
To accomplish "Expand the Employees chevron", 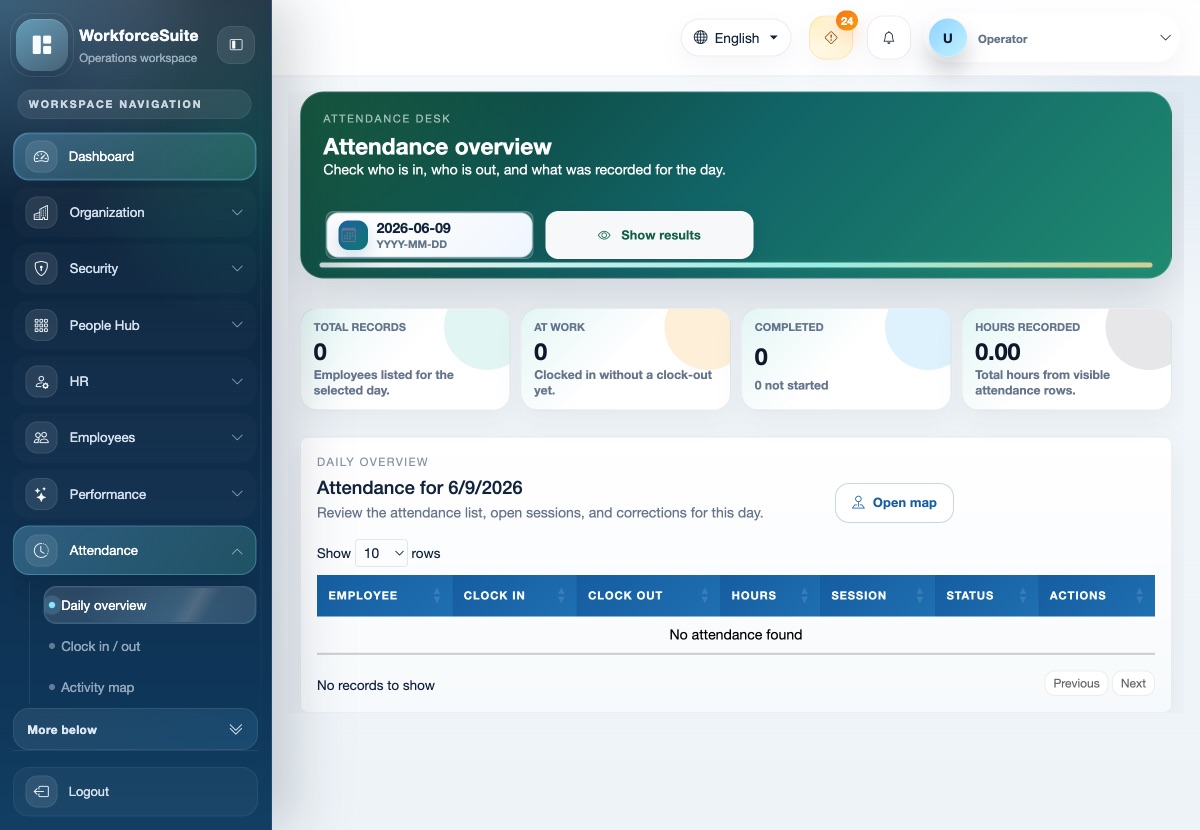I will [x=237, y=438].
